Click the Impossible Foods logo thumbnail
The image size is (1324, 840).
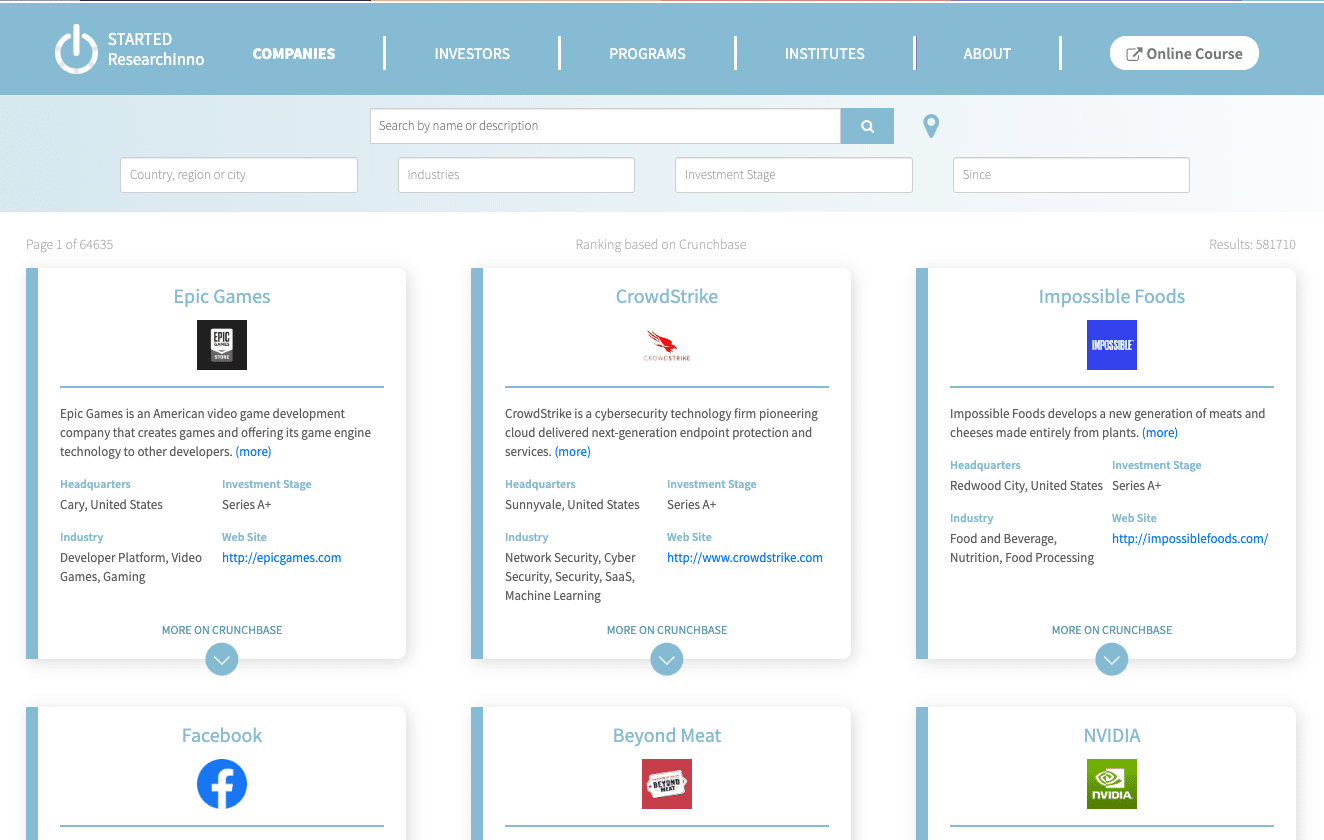(x=1112, y=345)
